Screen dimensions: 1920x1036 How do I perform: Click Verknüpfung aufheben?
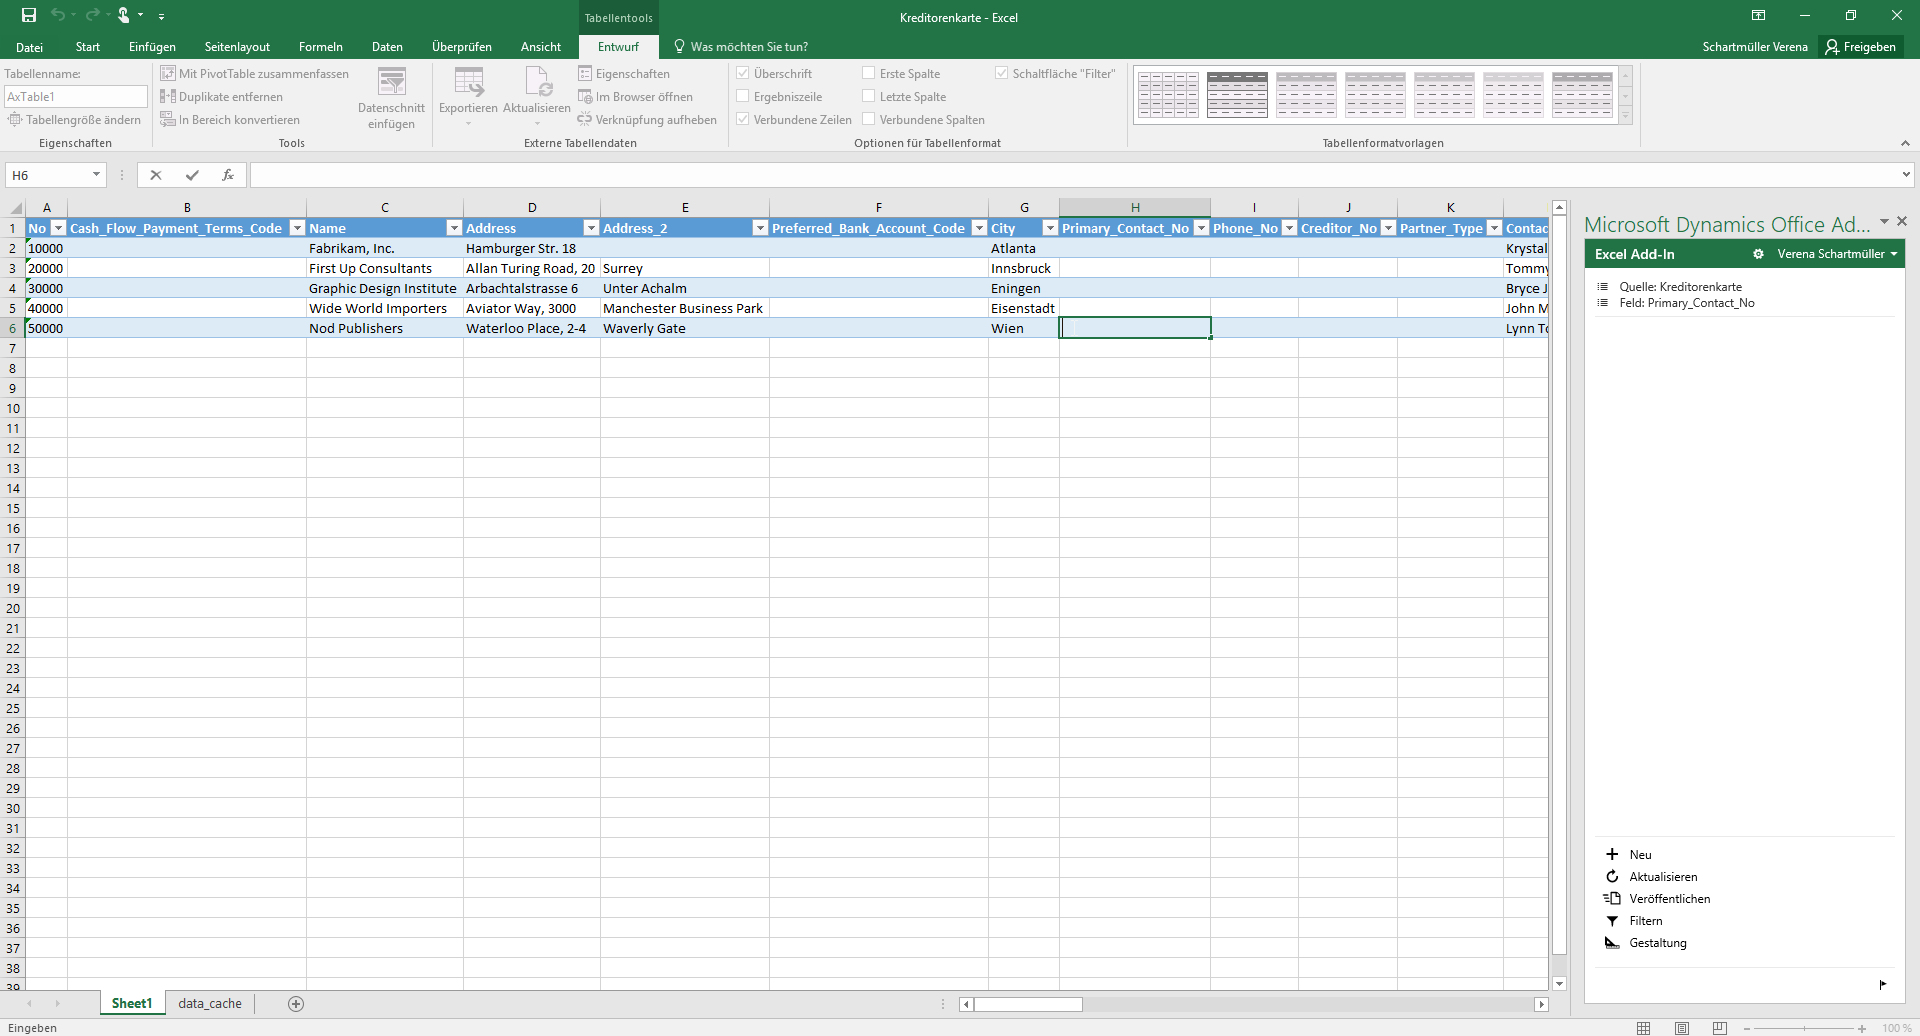(647, 120)
